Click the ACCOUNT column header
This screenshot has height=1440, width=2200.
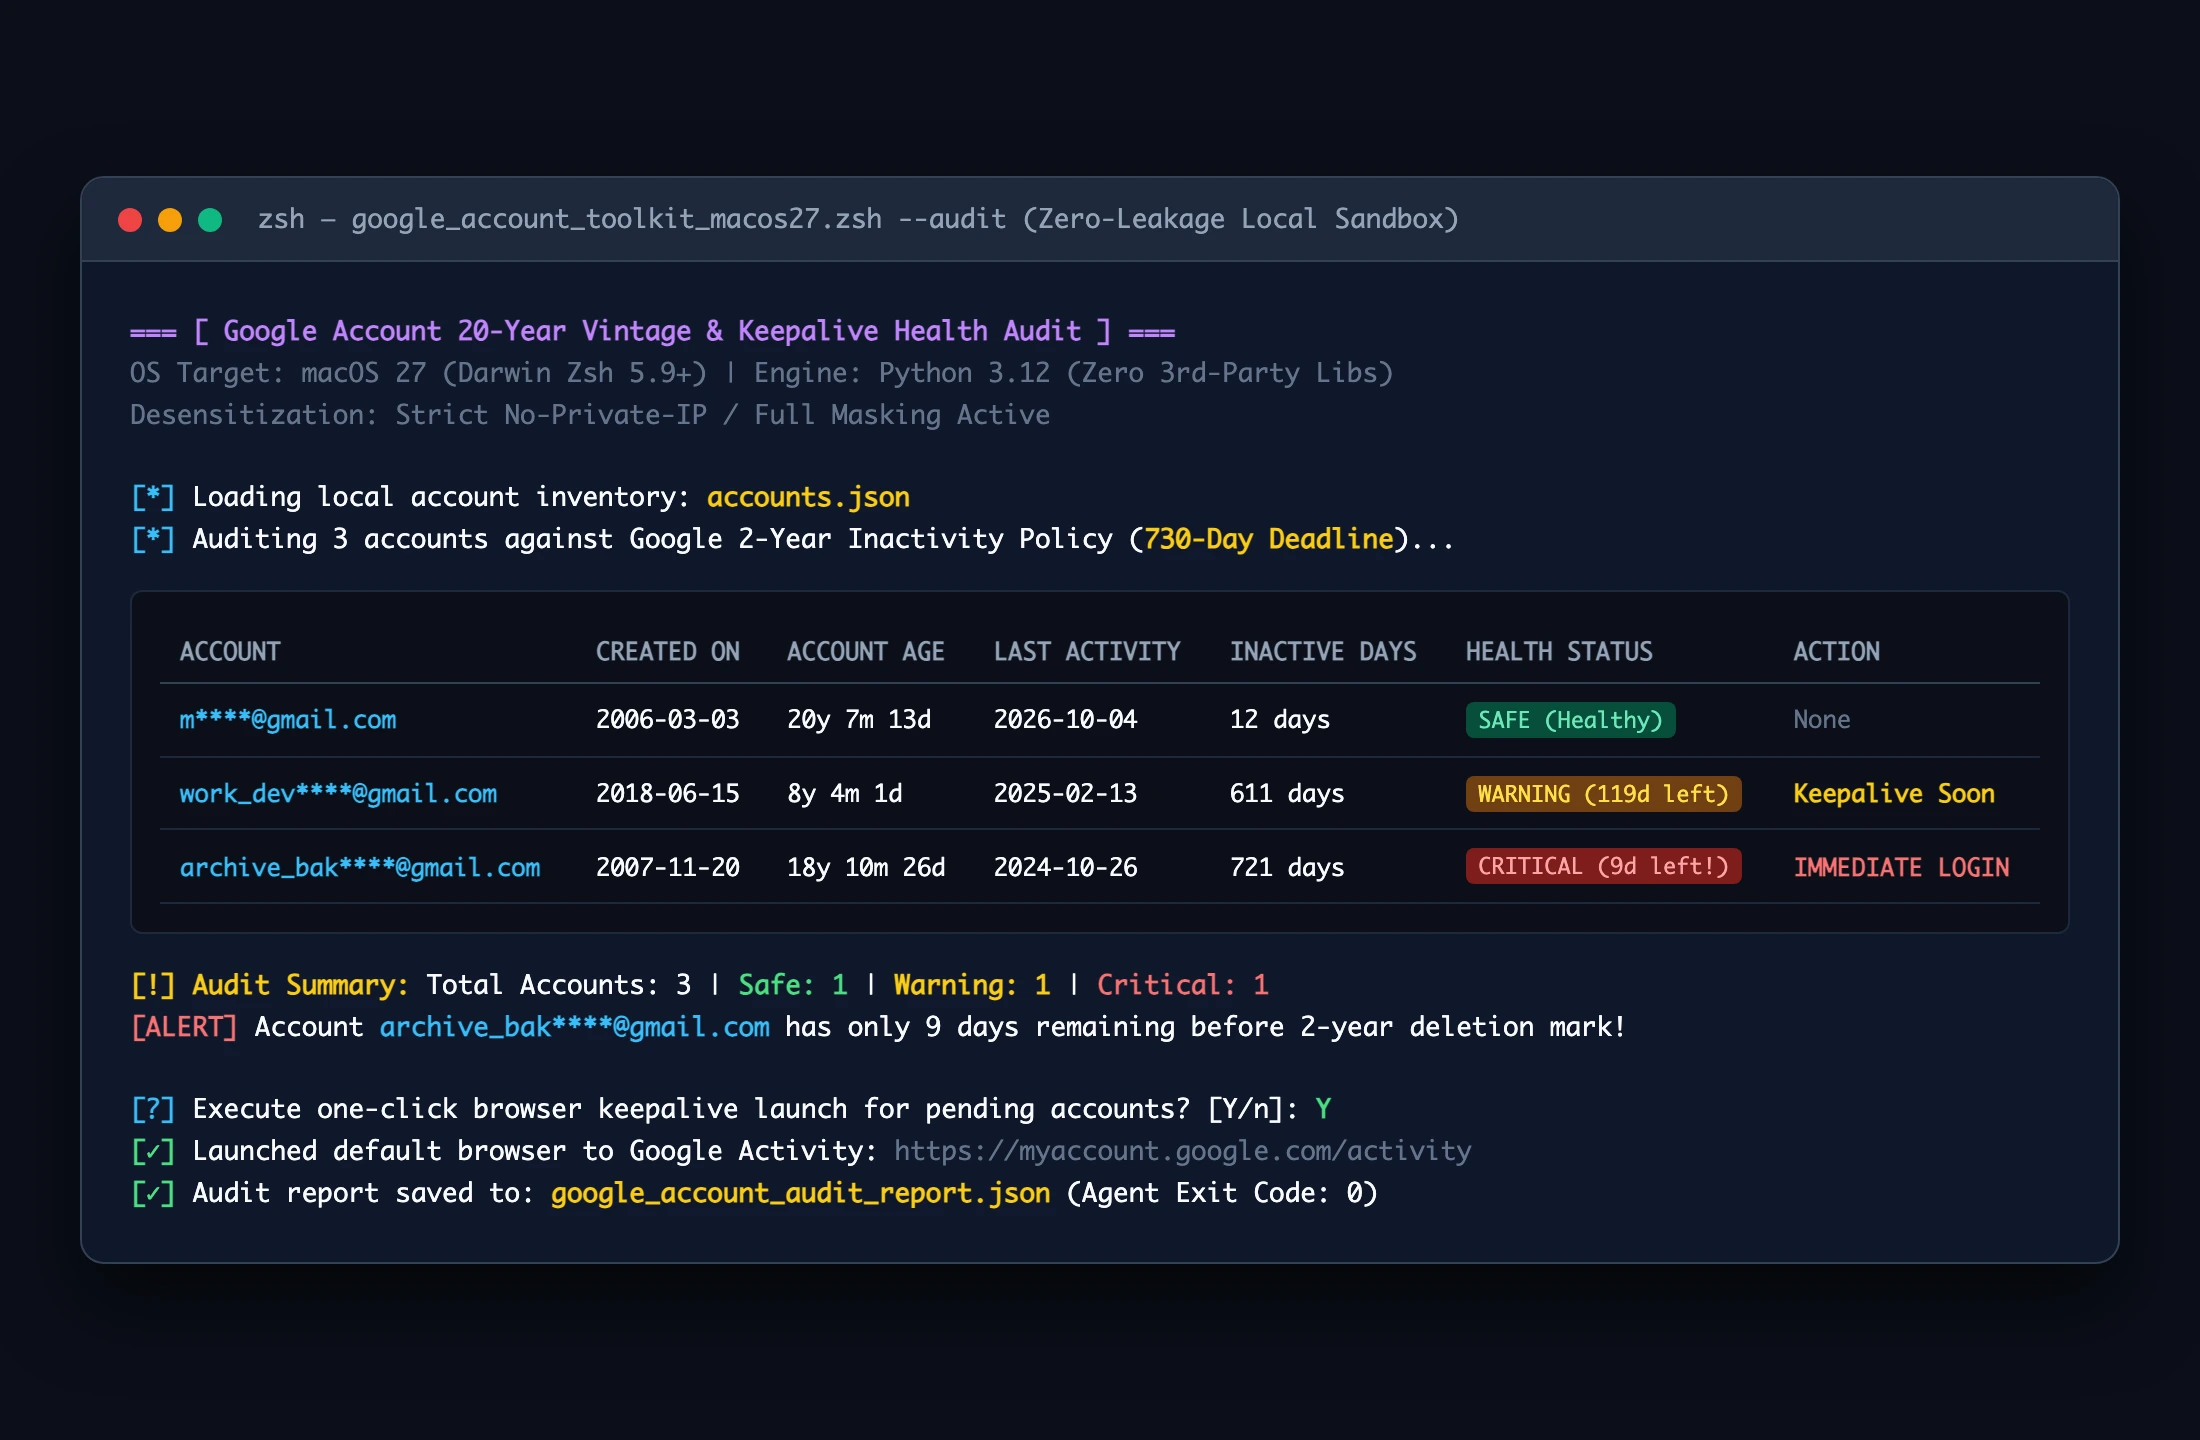pos(230,651)
